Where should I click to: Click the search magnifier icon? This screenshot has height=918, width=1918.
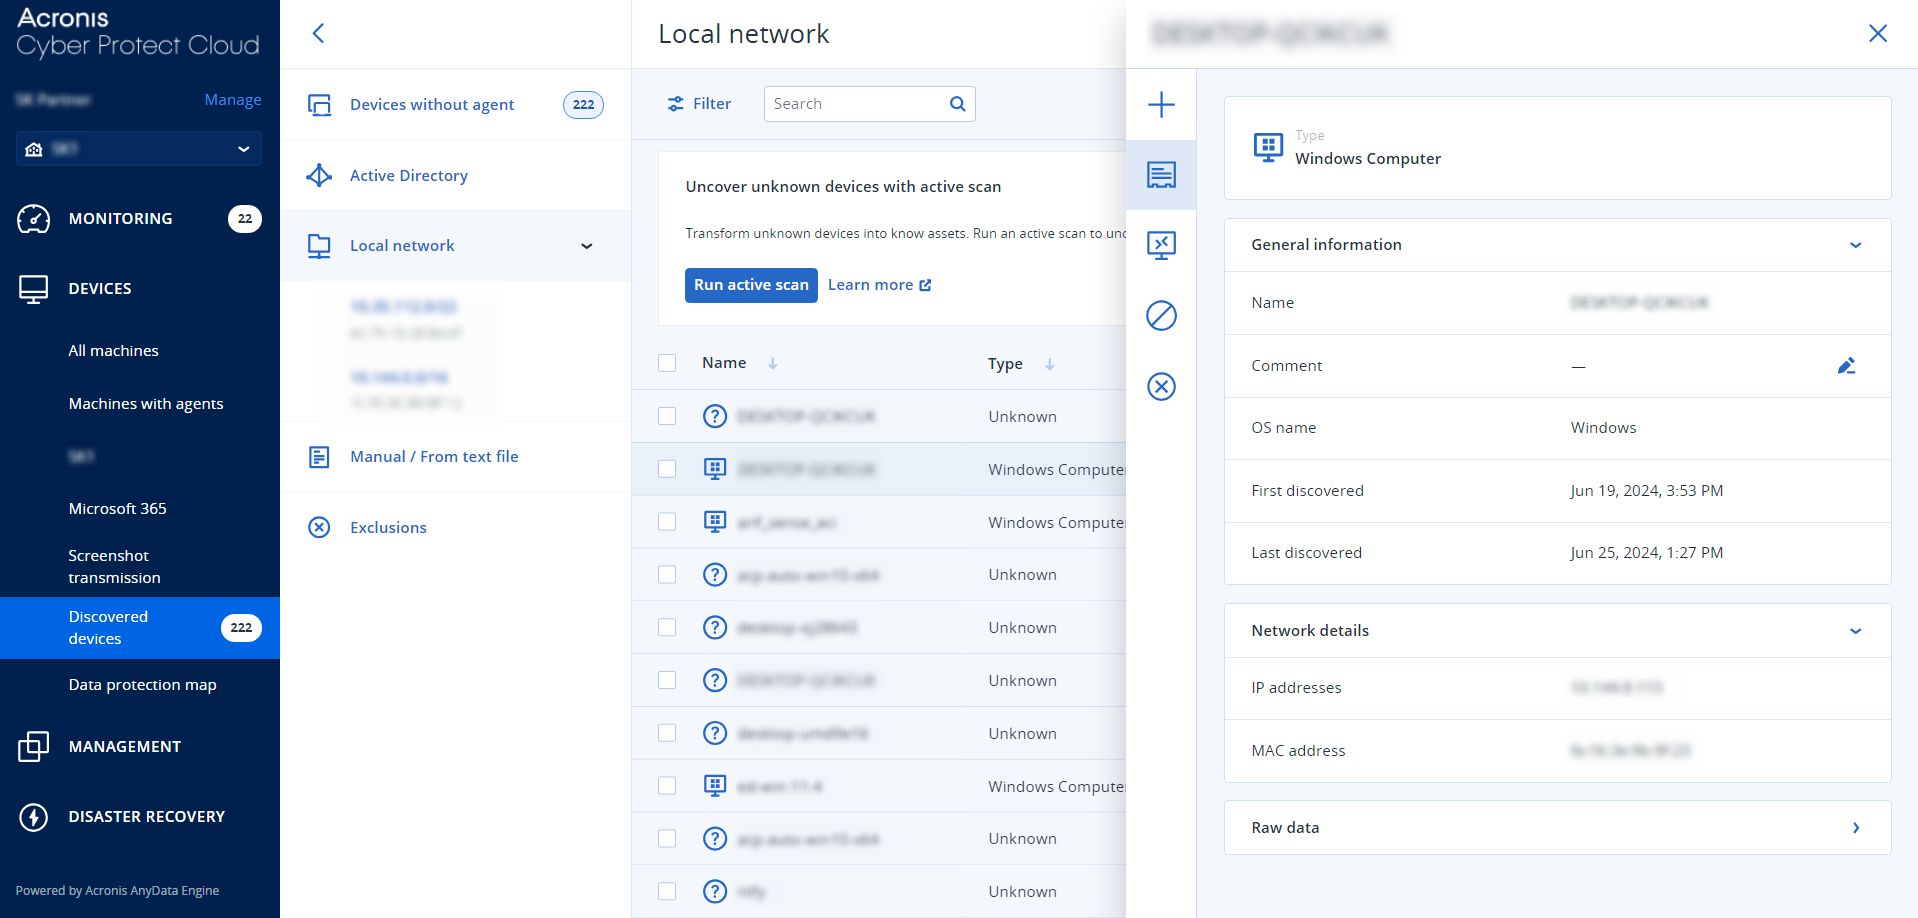[x=956, y=103]
